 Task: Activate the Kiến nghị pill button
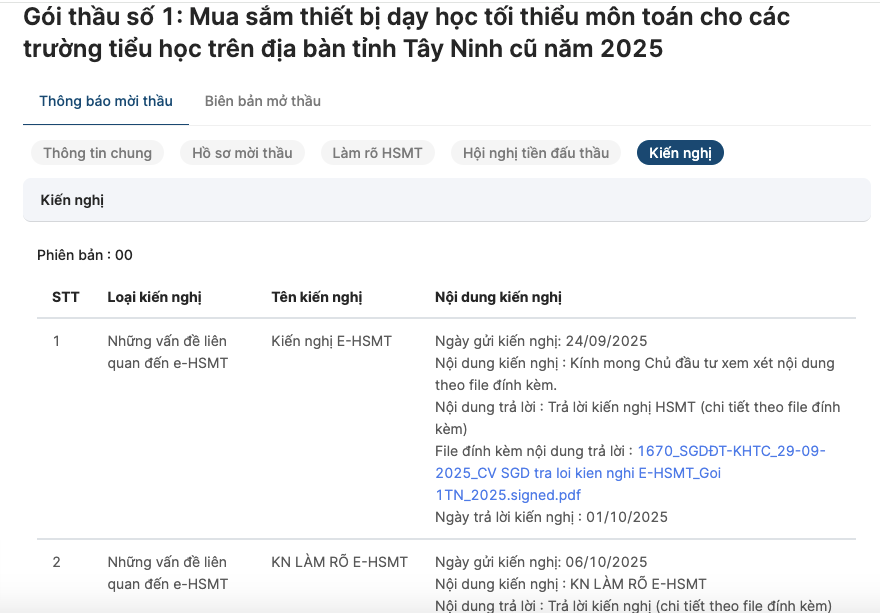(680, 152)
